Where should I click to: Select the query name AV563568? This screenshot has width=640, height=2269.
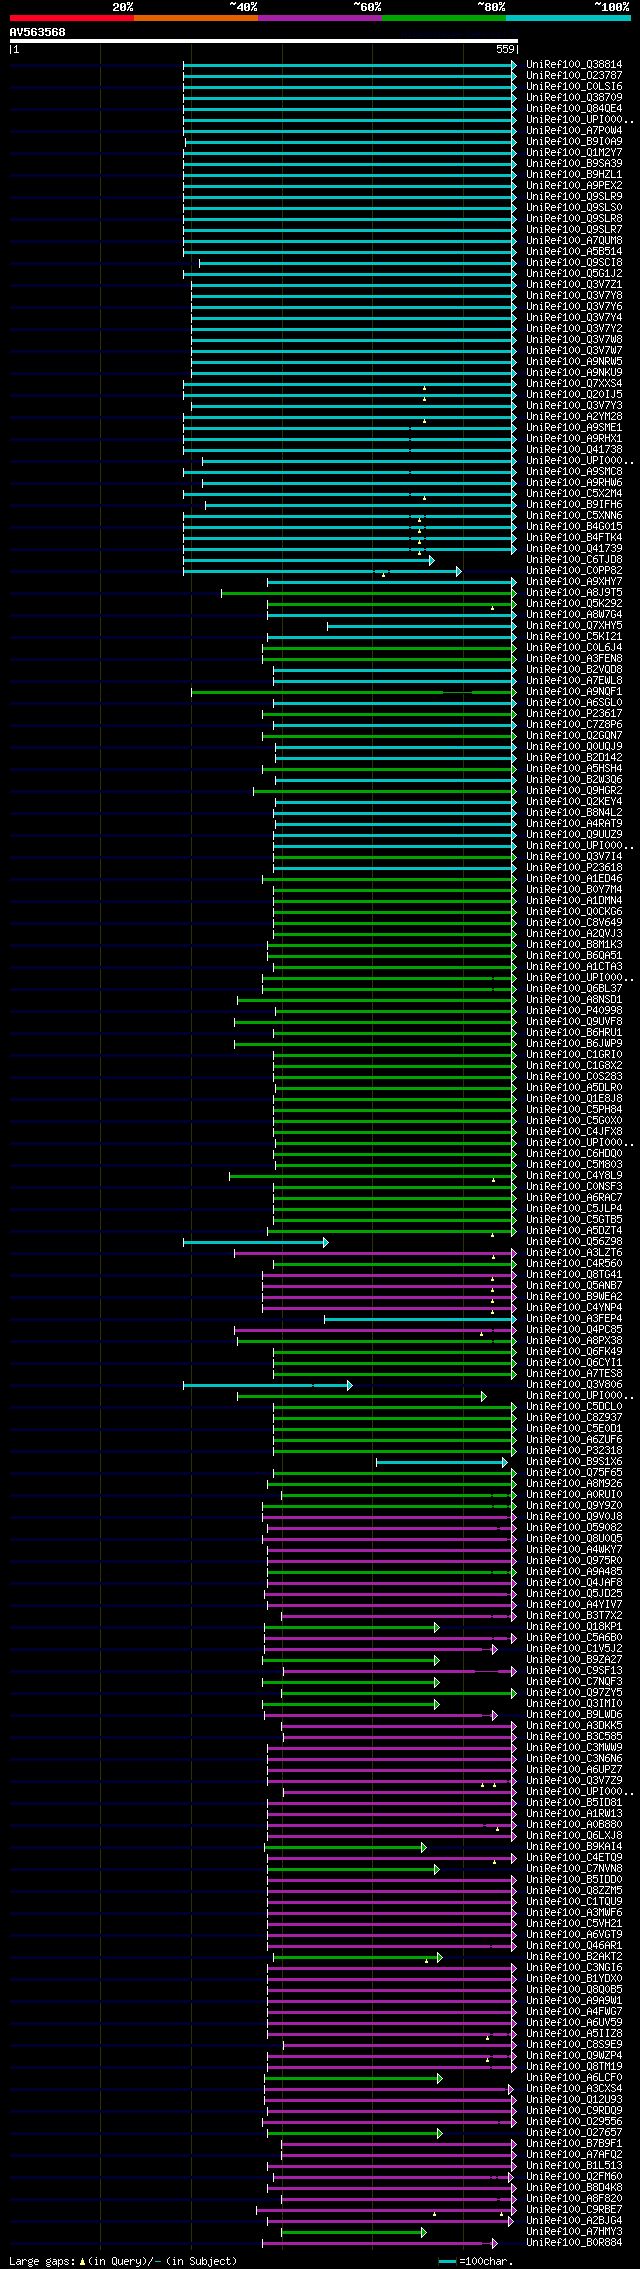click(38, 32)
